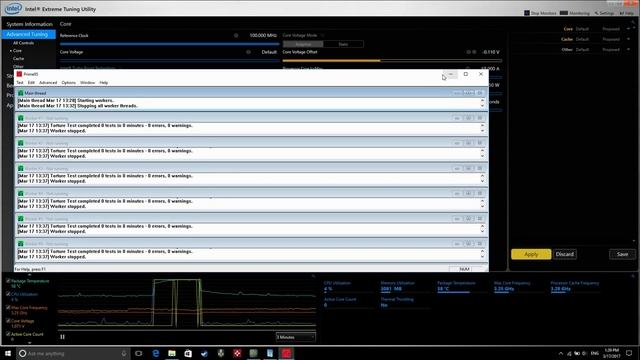Screen dimensions: 640x360
Task: Open the Window menu in Prime95
Action: click(x=87, y=82)
